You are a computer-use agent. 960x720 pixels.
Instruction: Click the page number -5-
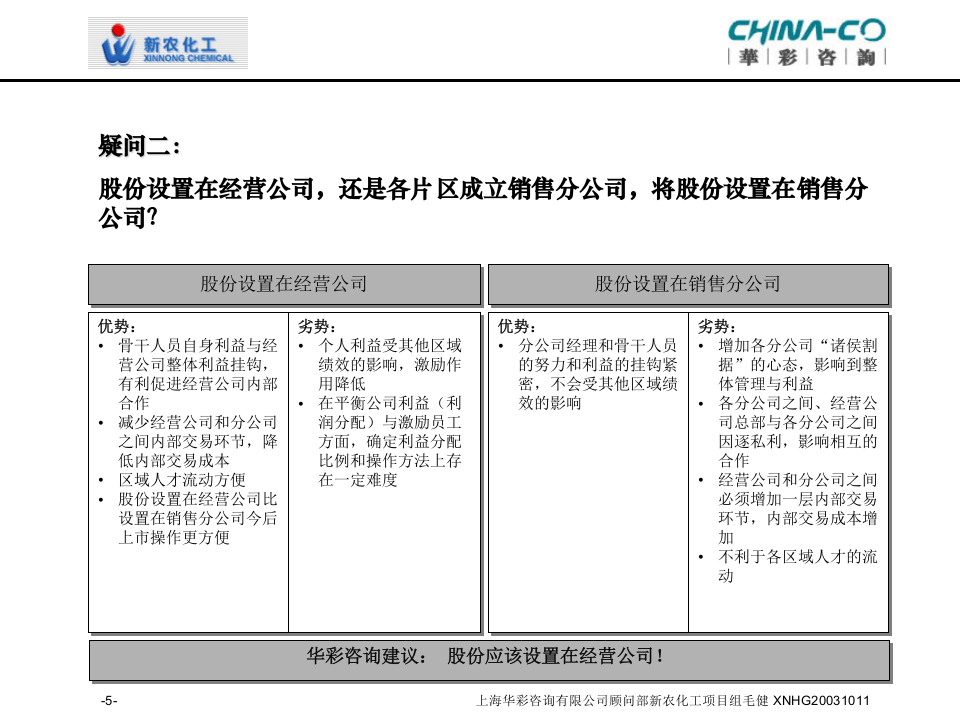coord(109,701)
